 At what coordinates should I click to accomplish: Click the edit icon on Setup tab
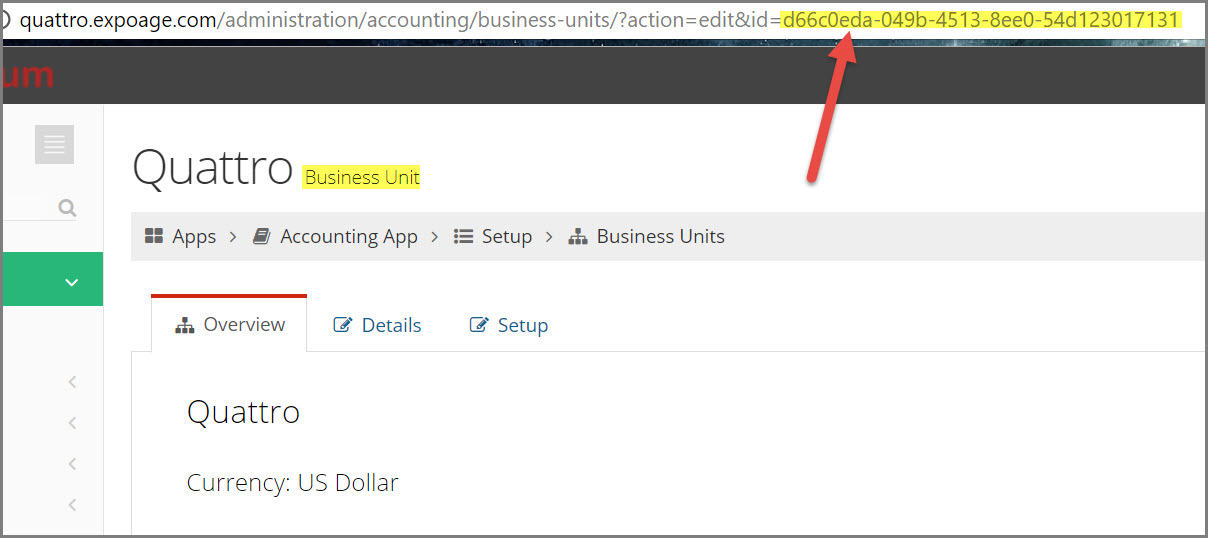pyautogui.click(x=479, y=325)
